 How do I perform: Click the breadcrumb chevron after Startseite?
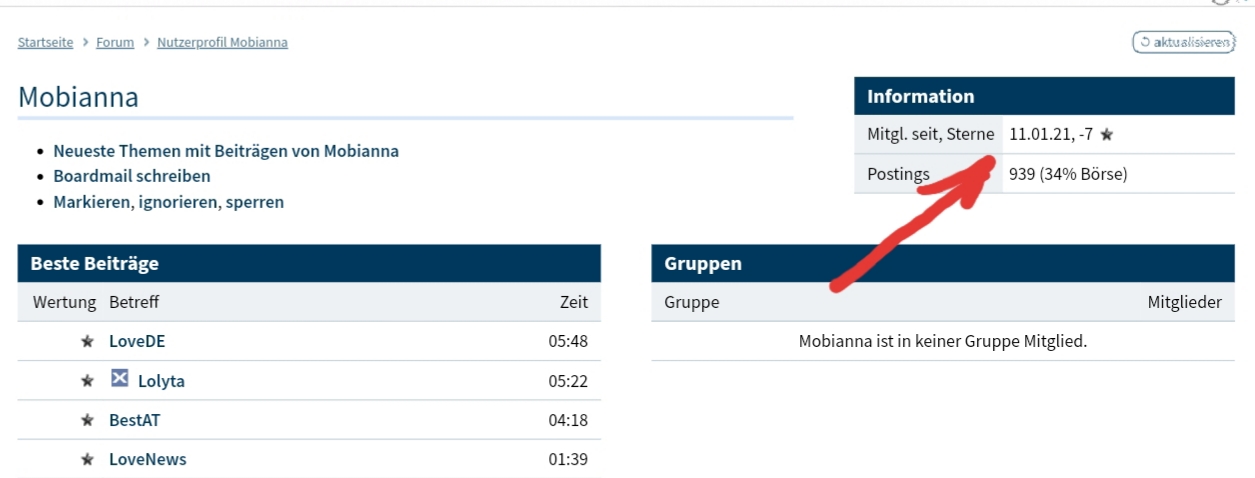[86, 43]
